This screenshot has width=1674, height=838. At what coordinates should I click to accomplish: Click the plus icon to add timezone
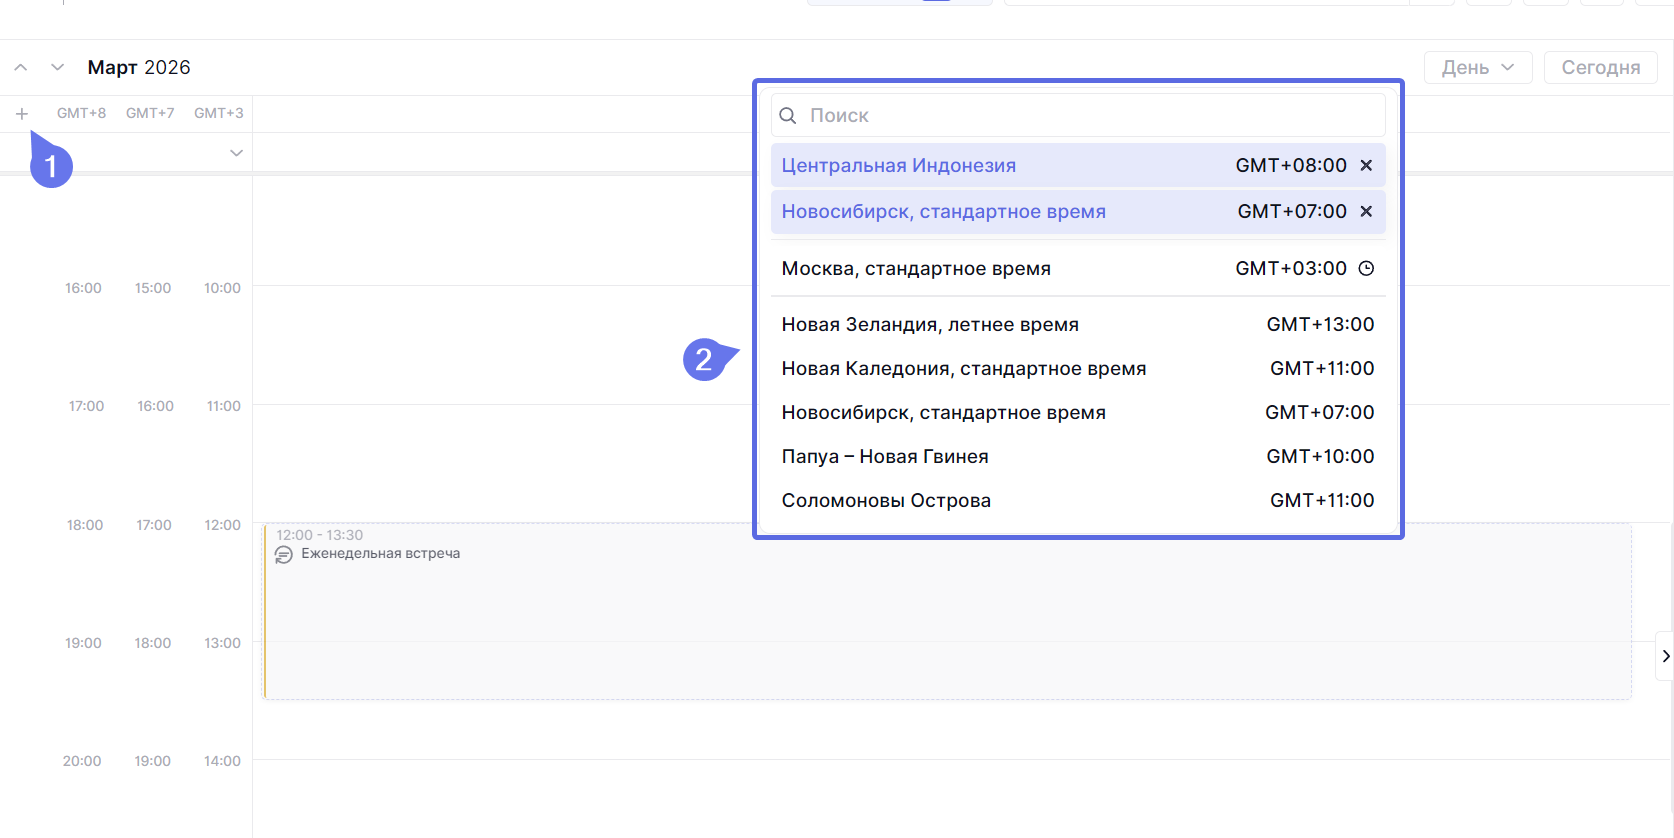point(21,114)
